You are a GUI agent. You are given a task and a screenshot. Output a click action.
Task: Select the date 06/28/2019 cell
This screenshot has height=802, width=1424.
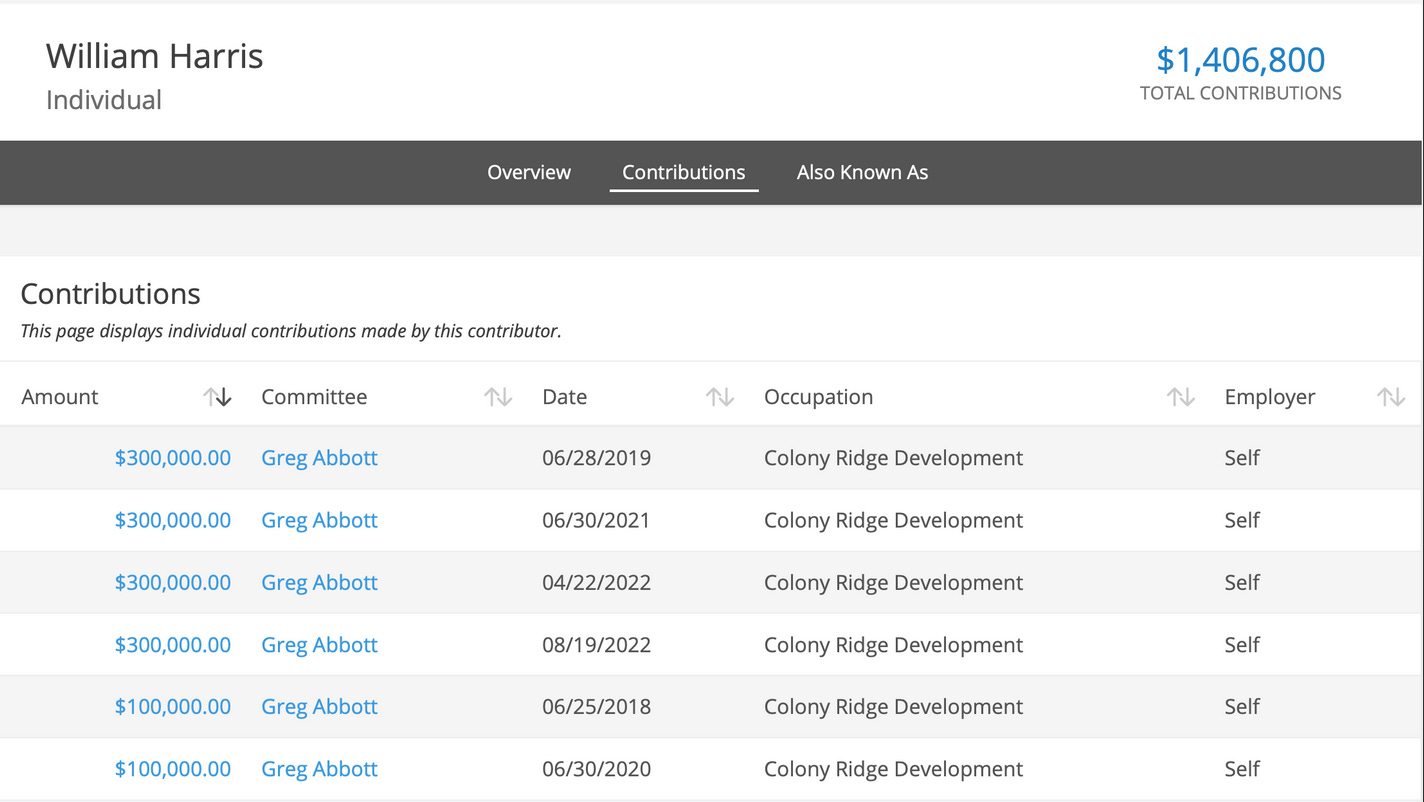(597, 458)
